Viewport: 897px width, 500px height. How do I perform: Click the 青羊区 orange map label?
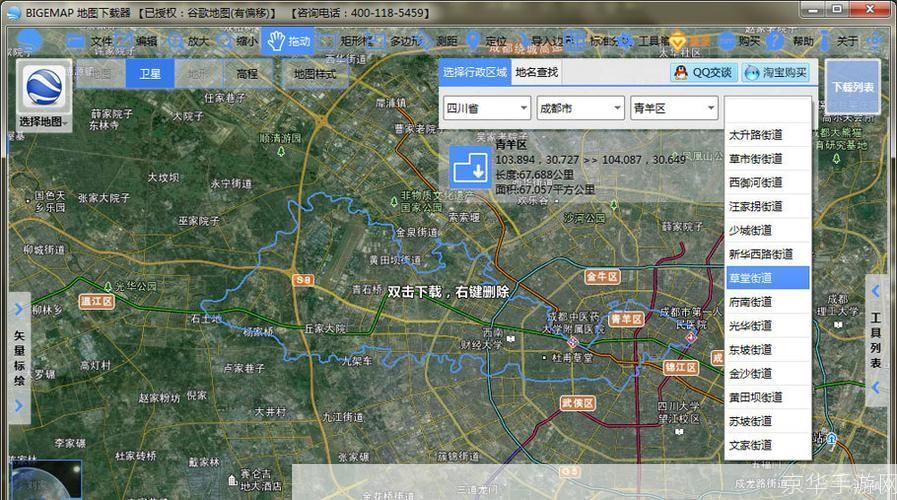(x=626, y=319)
